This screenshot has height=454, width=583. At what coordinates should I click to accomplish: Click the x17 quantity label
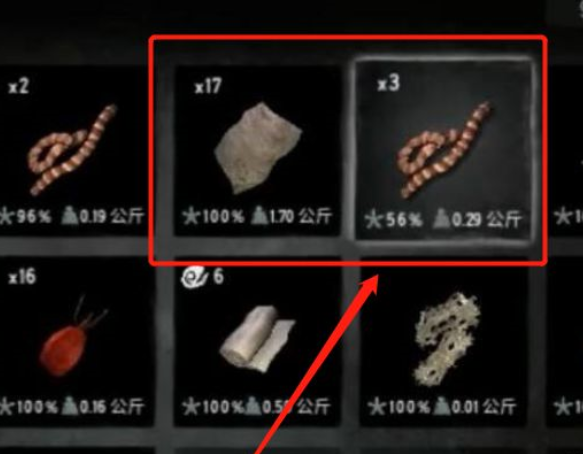click(208, 86)
